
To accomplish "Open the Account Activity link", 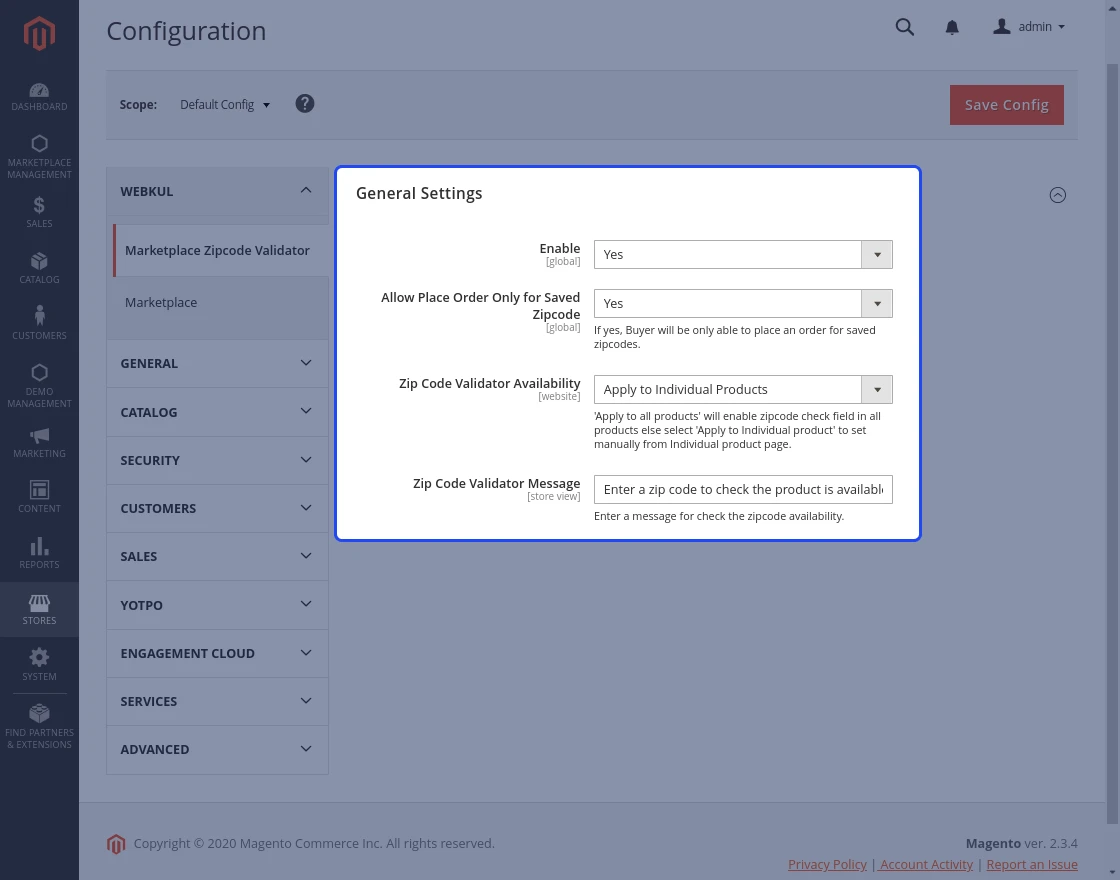I will click(x=926, y=864).
